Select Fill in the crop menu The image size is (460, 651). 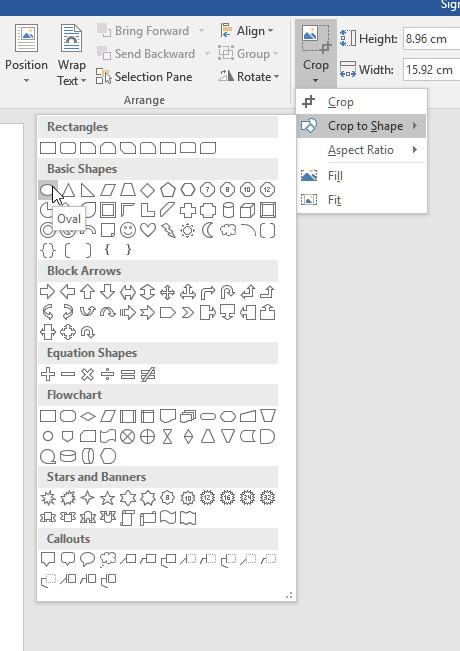pyautogui.click(x=361, y=176)
